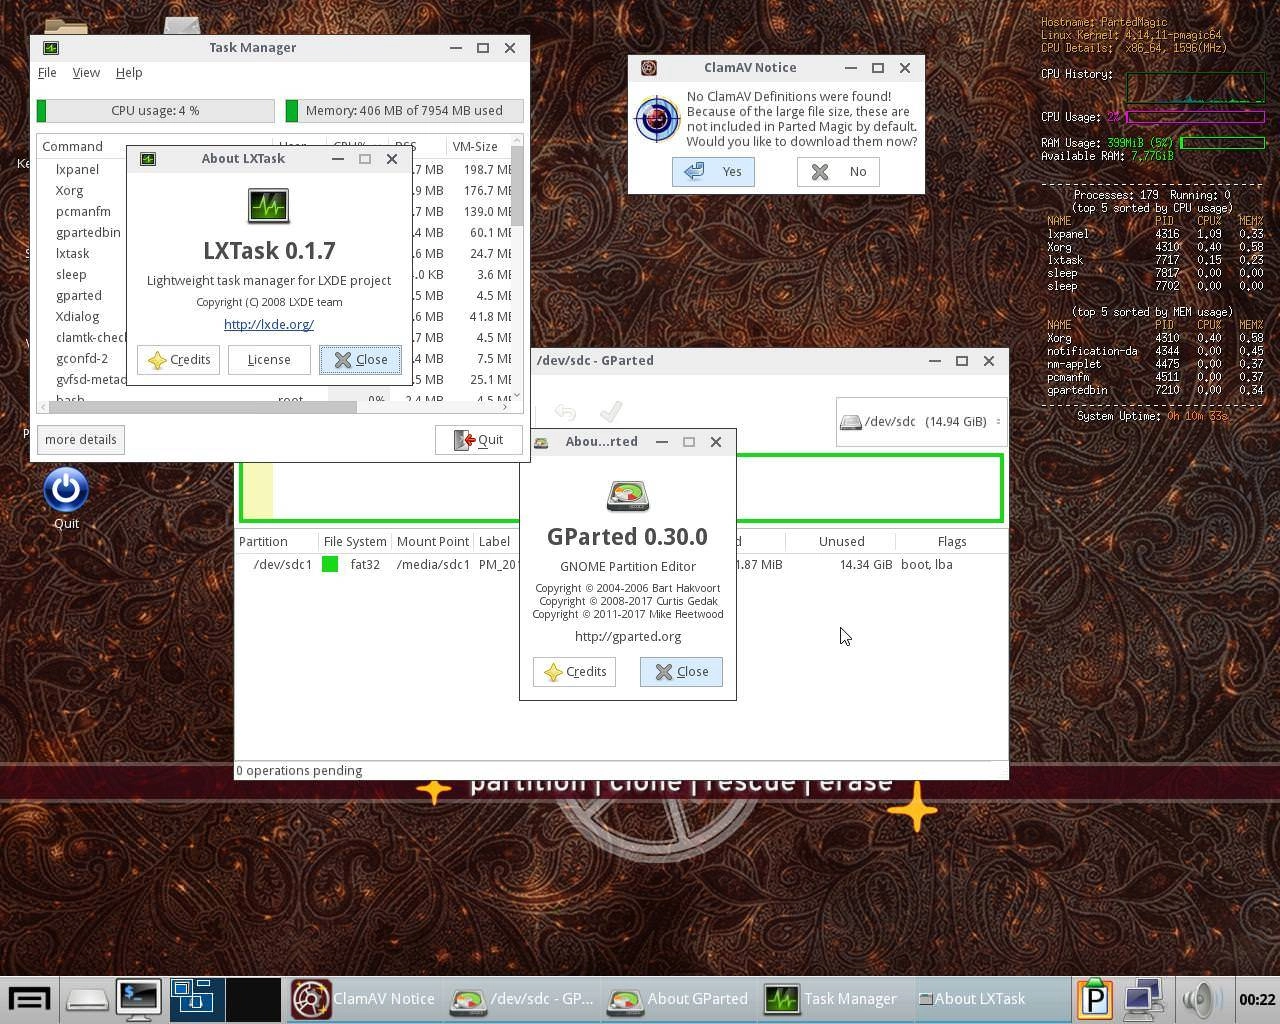
Task: Open the View menu in Task Manager
Action: click(x=86, y=73)
